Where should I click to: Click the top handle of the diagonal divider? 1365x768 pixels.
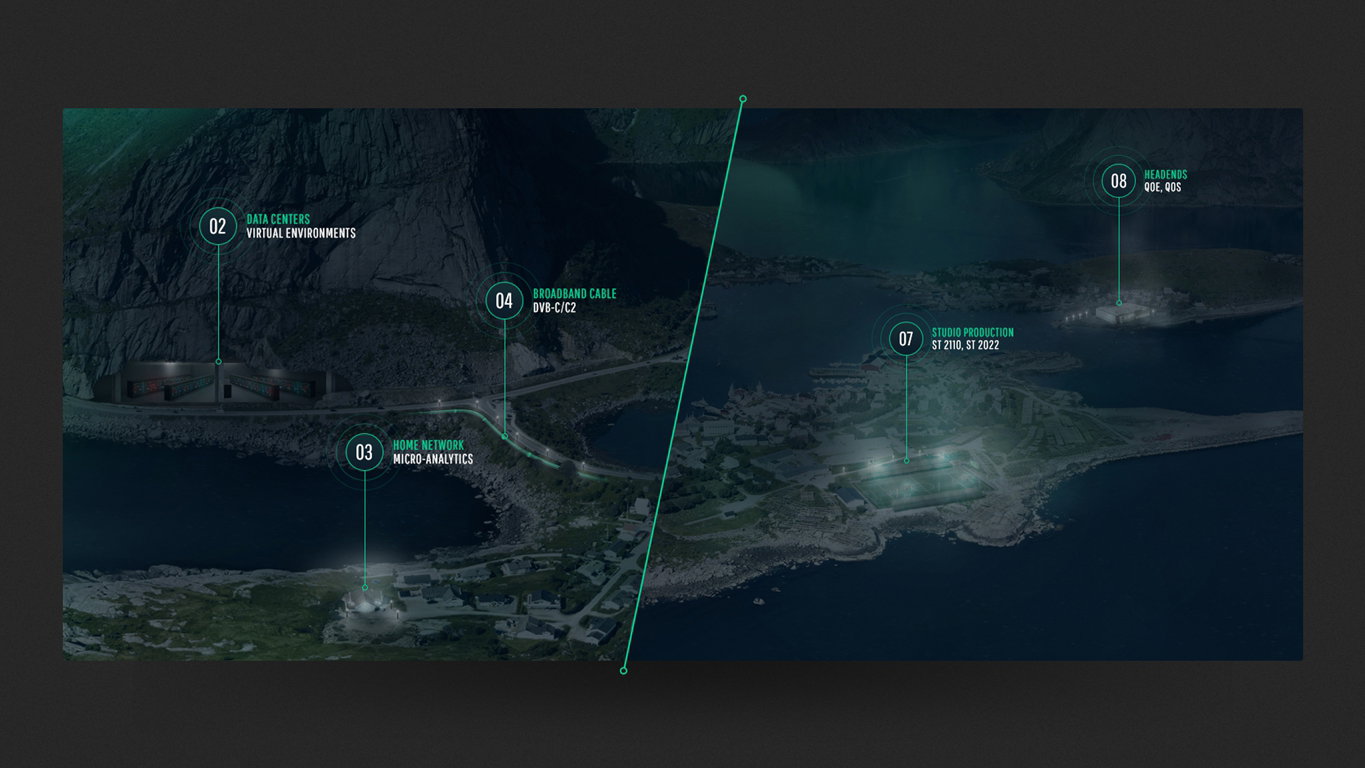coord(743,99)
